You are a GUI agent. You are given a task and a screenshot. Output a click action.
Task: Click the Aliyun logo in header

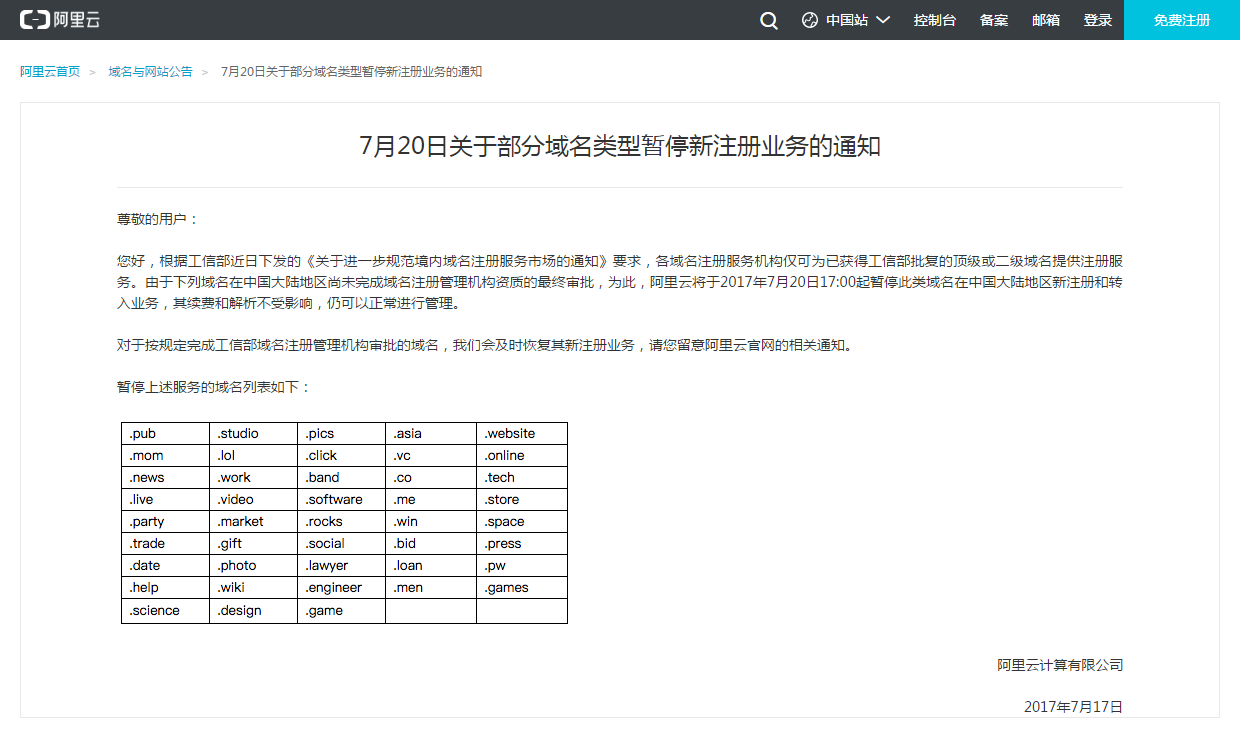click(x=60, y=20)
